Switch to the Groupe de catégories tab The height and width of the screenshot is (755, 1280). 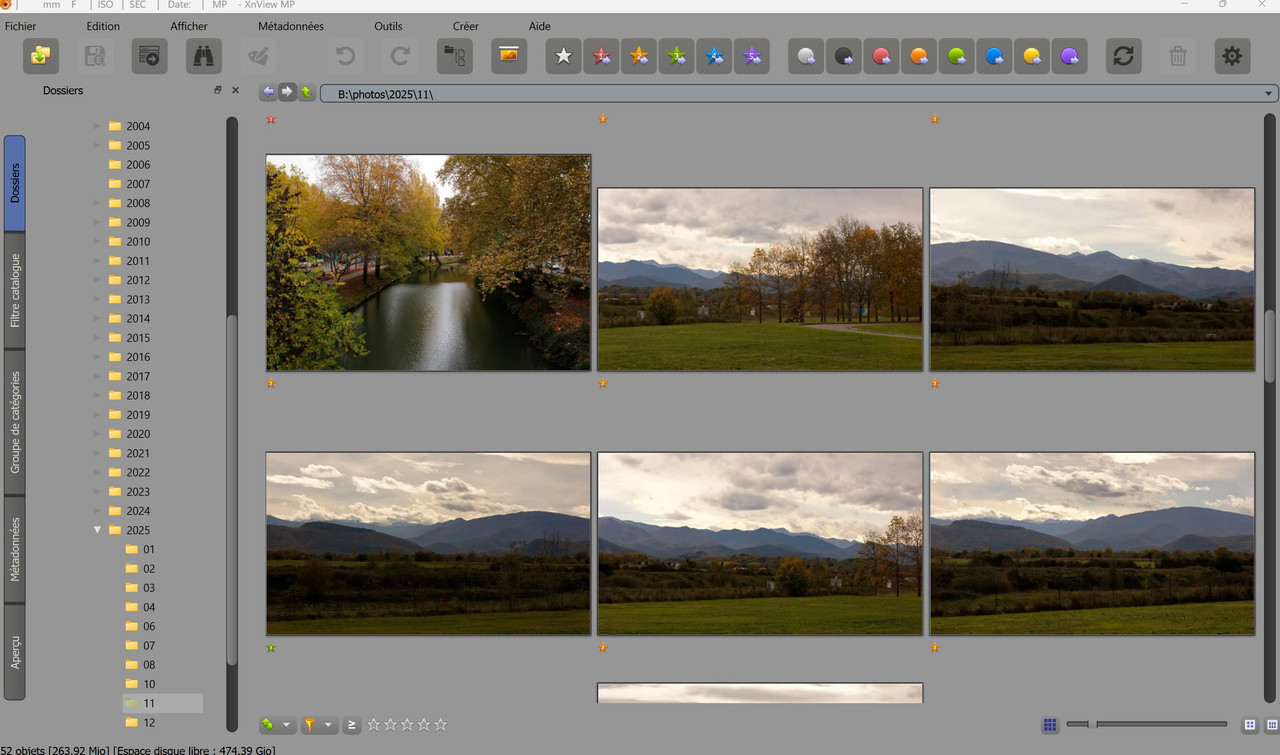click(15, 422)
